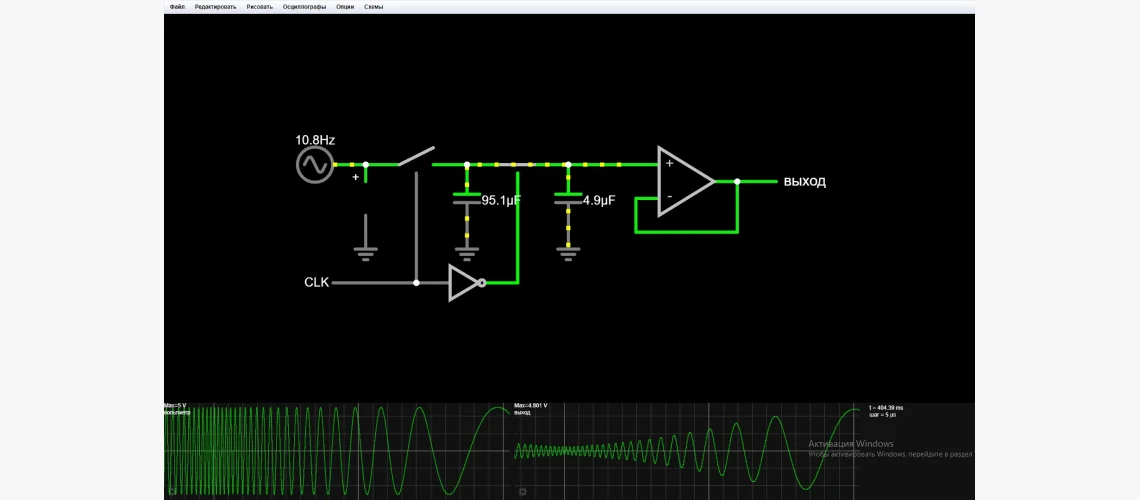Toggle the CLK logic input
The width and height of the screenshot is (1140, 500).
tap(316, 283)
